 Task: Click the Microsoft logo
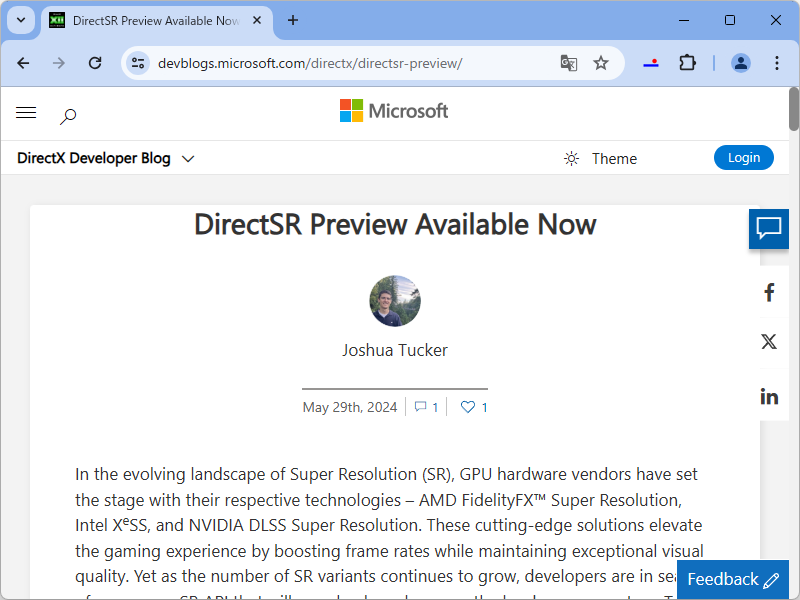(394, 111)
